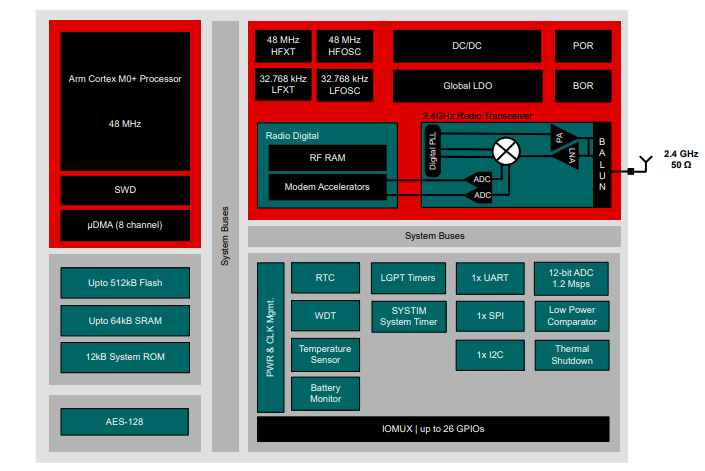Select the vertical System Buses bar

pos(225,236)
